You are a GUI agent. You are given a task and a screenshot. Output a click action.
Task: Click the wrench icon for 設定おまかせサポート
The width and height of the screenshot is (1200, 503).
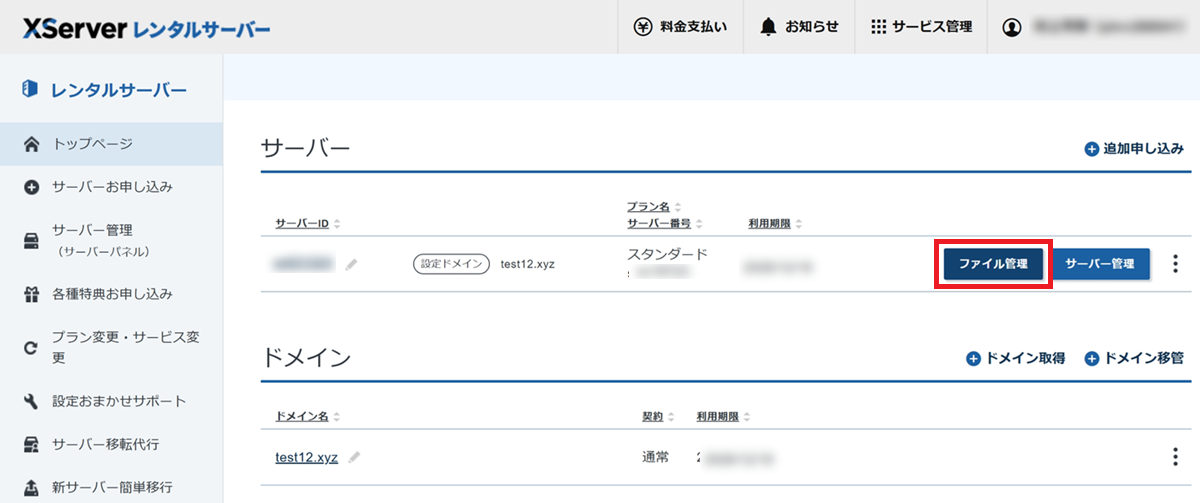pos(31,401)
